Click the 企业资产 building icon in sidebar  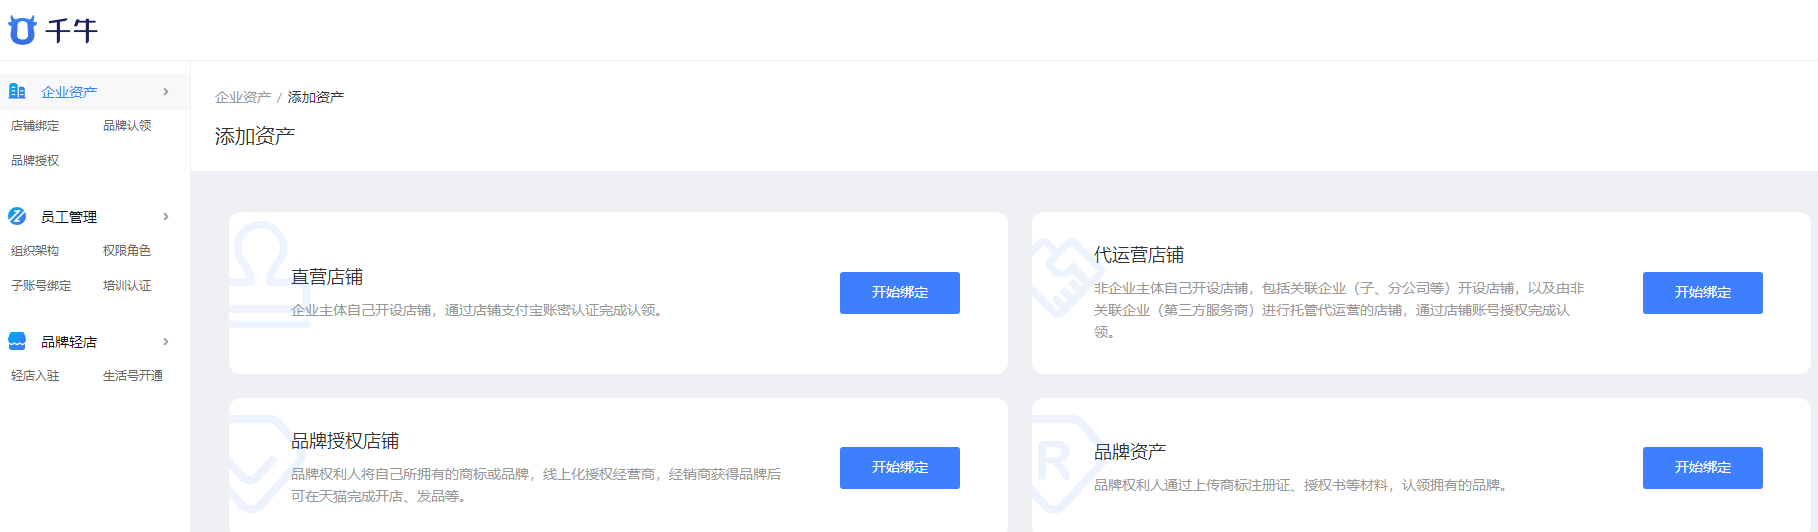pyautogui.click(x=17, y=91)
